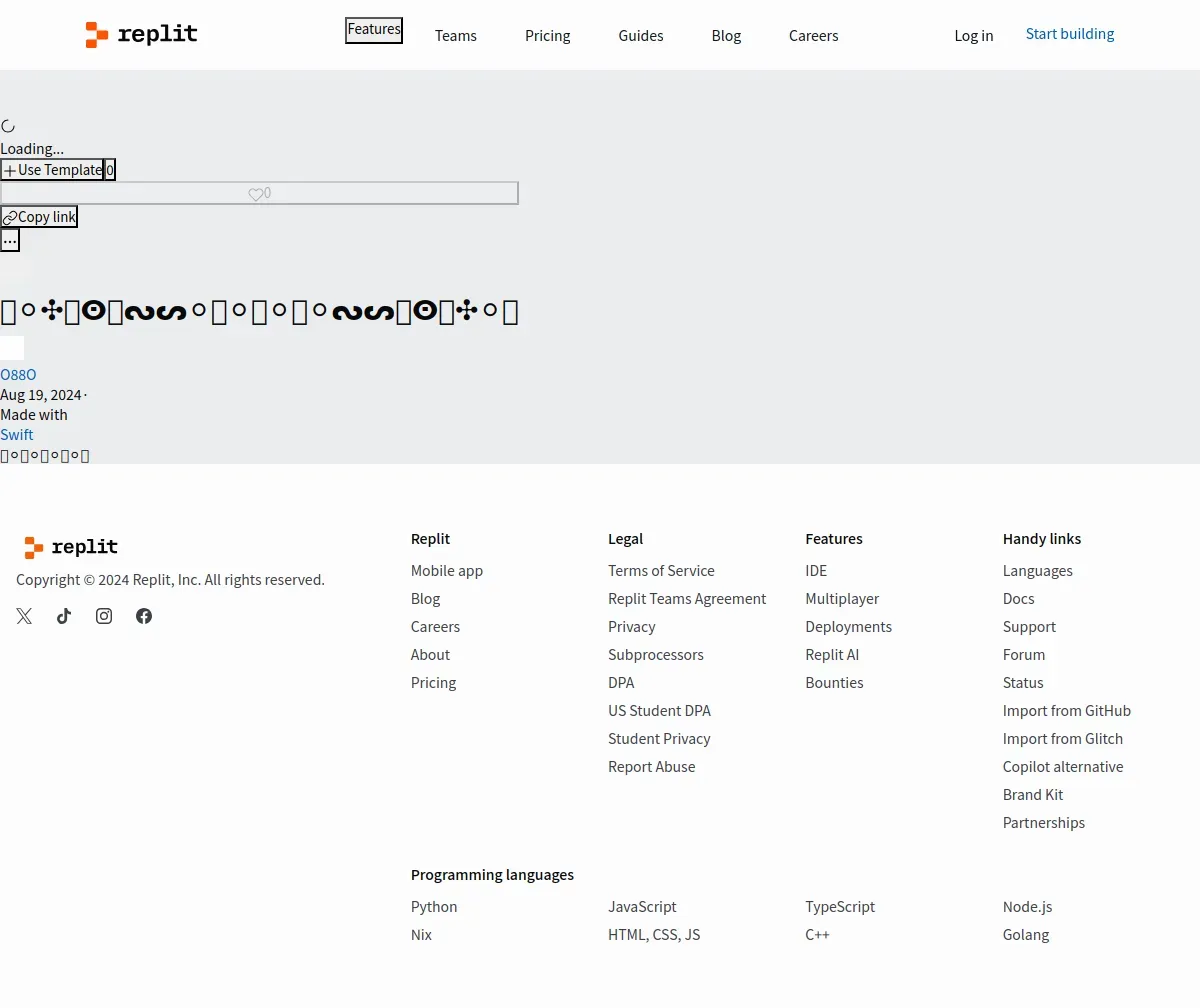The width and height of the screenshot is (1200, 1008).
Task: Open DPA footer link
Action: click(621, 683)
